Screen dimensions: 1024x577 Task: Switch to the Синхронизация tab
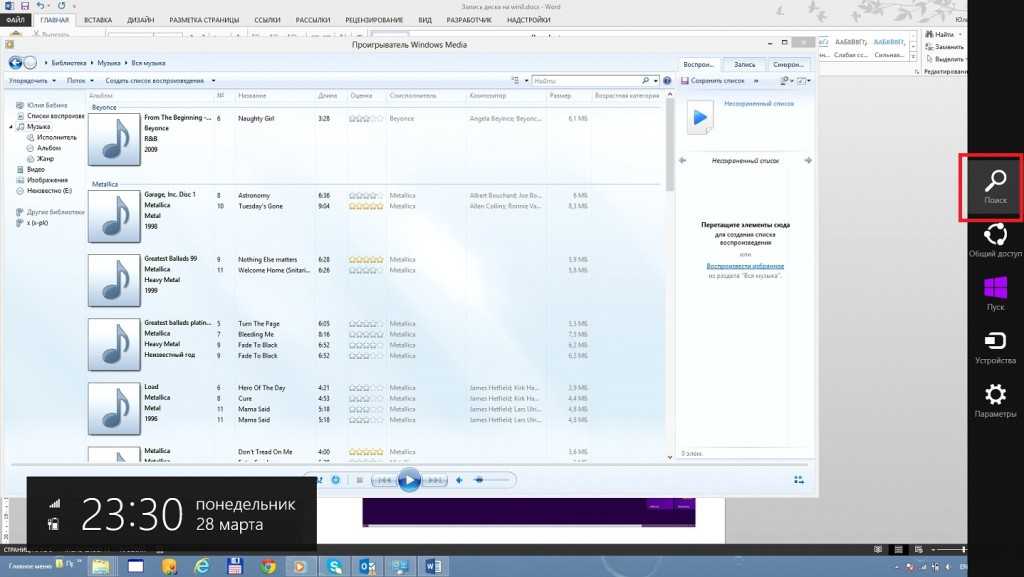pyautogui.click(x=788, y=65)
